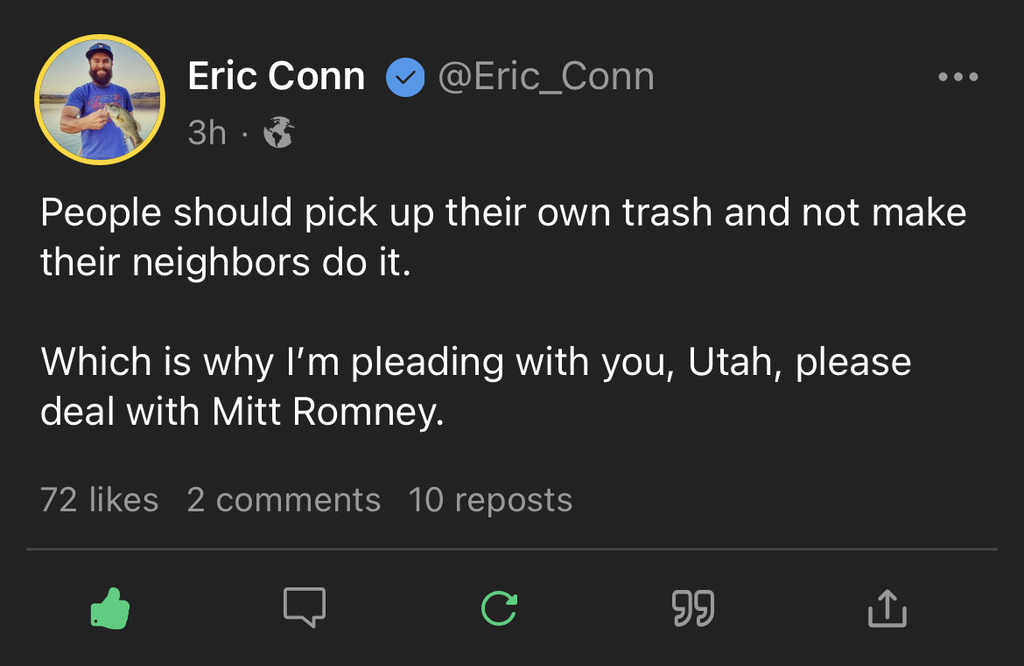Quote this post with the quotation marks icon

[x=692, y=607]
